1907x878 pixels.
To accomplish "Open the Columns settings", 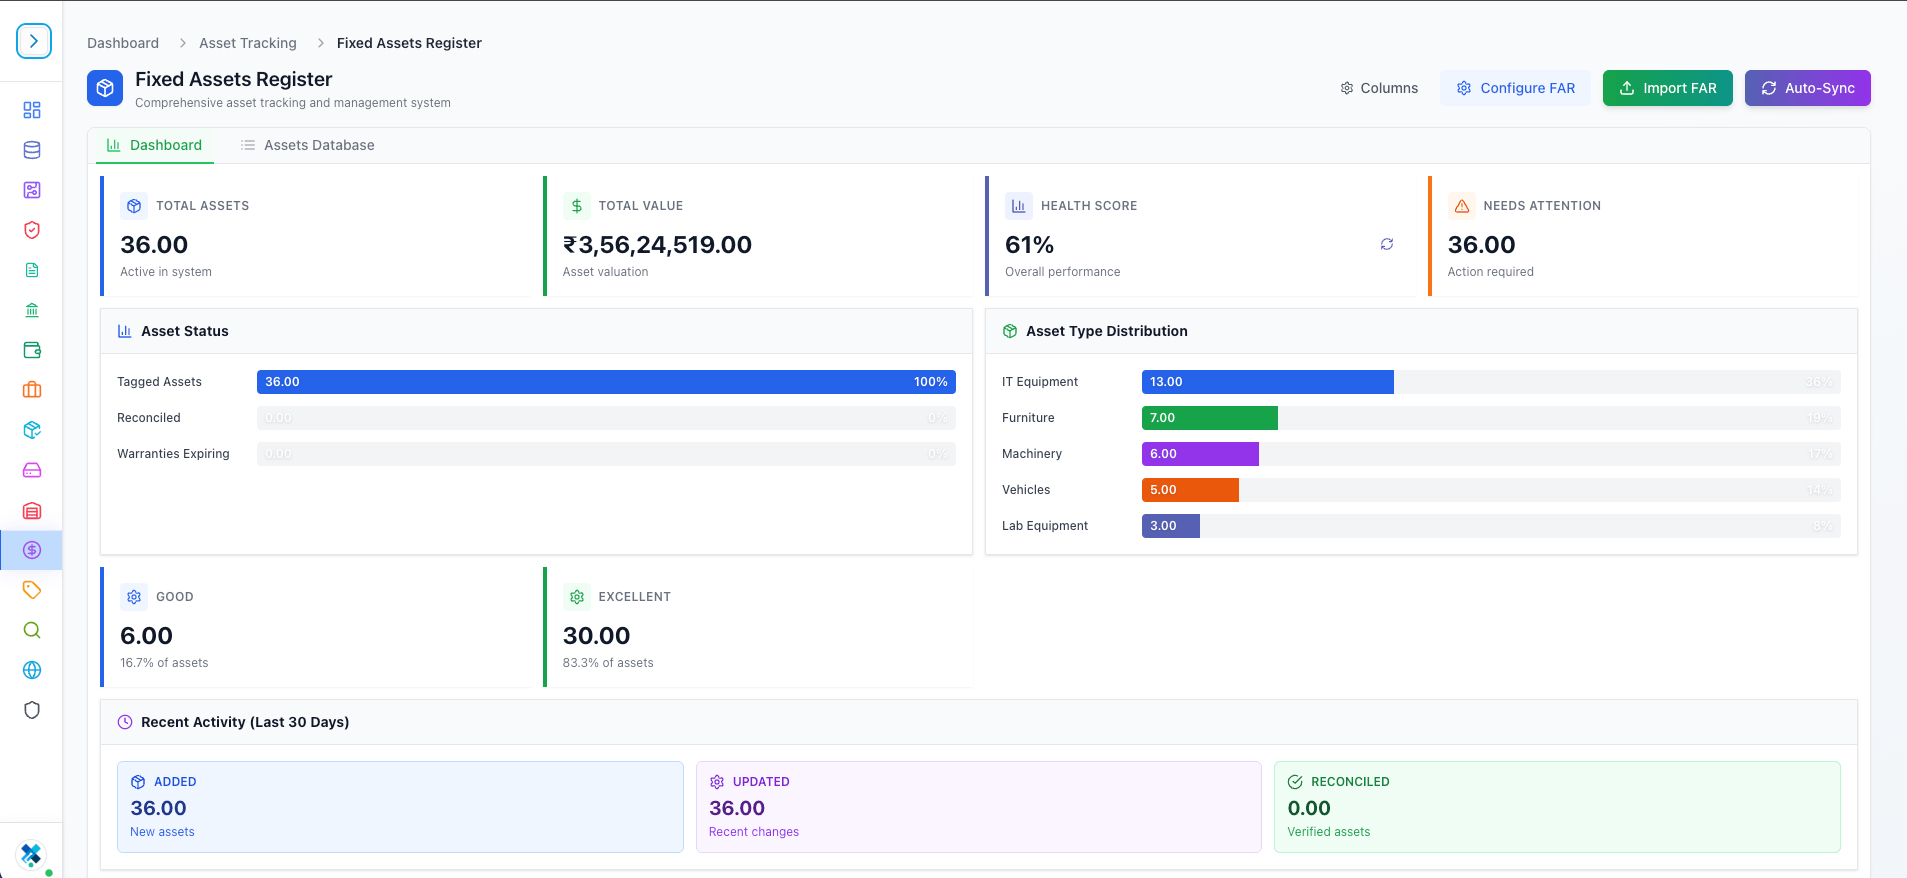I will coord(1379,88).
